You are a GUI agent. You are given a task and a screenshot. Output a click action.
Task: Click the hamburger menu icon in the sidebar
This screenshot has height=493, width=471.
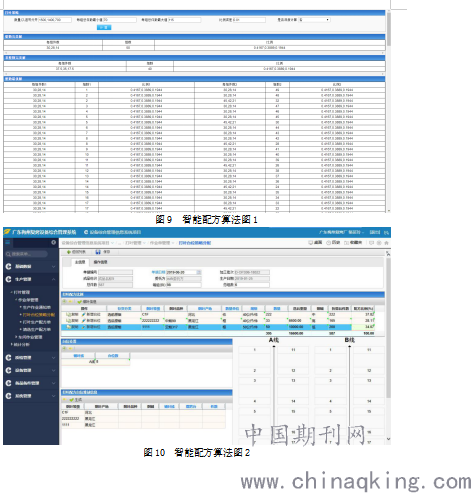pos(8,242)
